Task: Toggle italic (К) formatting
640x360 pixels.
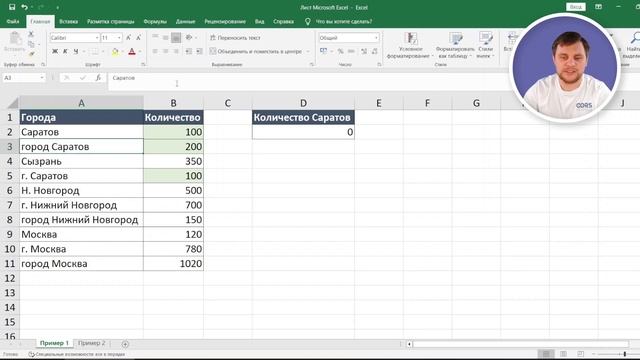Action: pos(65,51)
